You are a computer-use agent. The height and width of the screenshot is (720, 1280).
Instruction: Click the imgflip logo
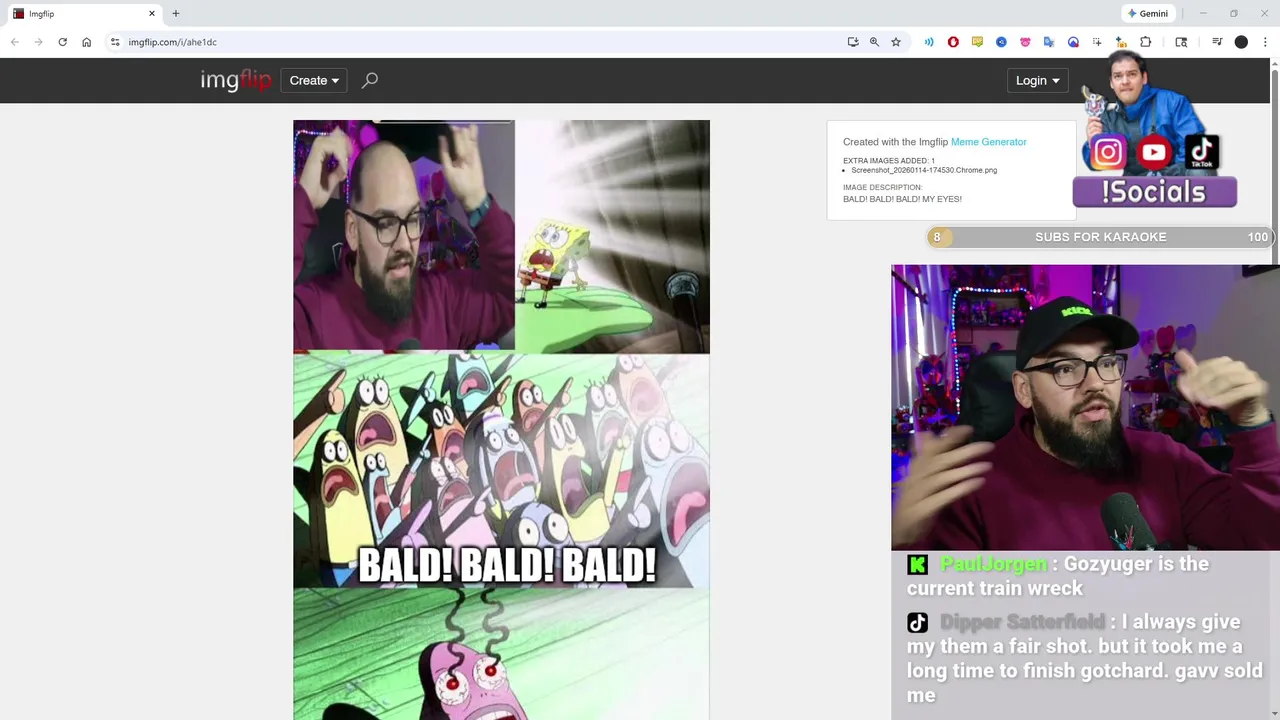coord(236,80)
